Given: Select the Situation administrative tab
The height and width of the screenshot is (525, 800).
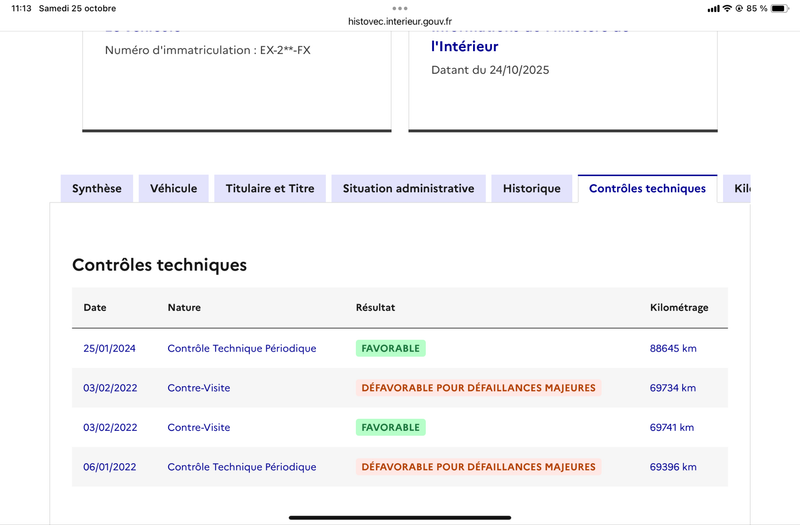Looking at the screenshot, I should click(408, 188).
